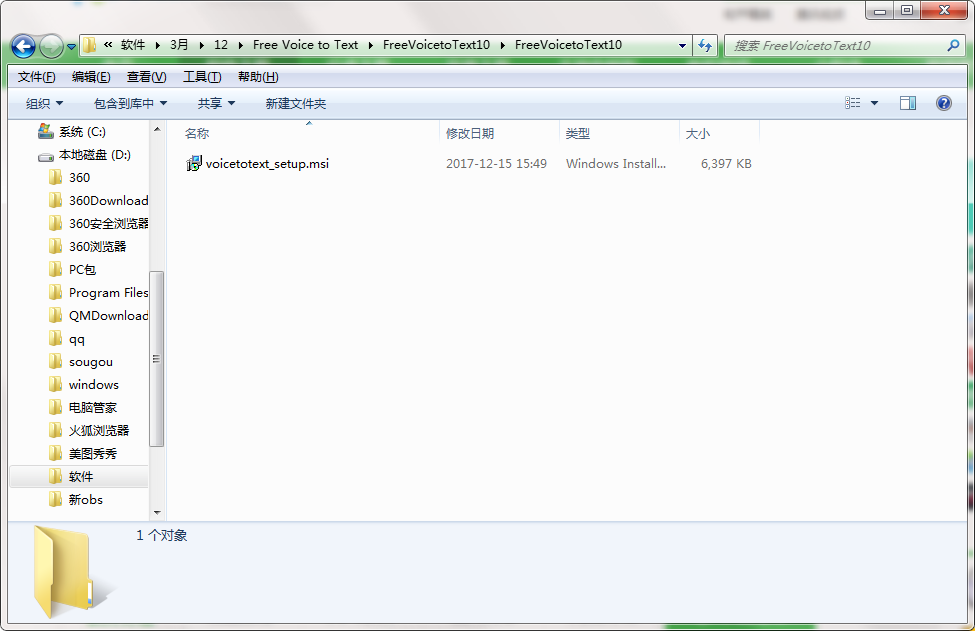Toggle the preview pane icon
The height and width of the screenshot is (631, 975).
(x=908, y=103)
